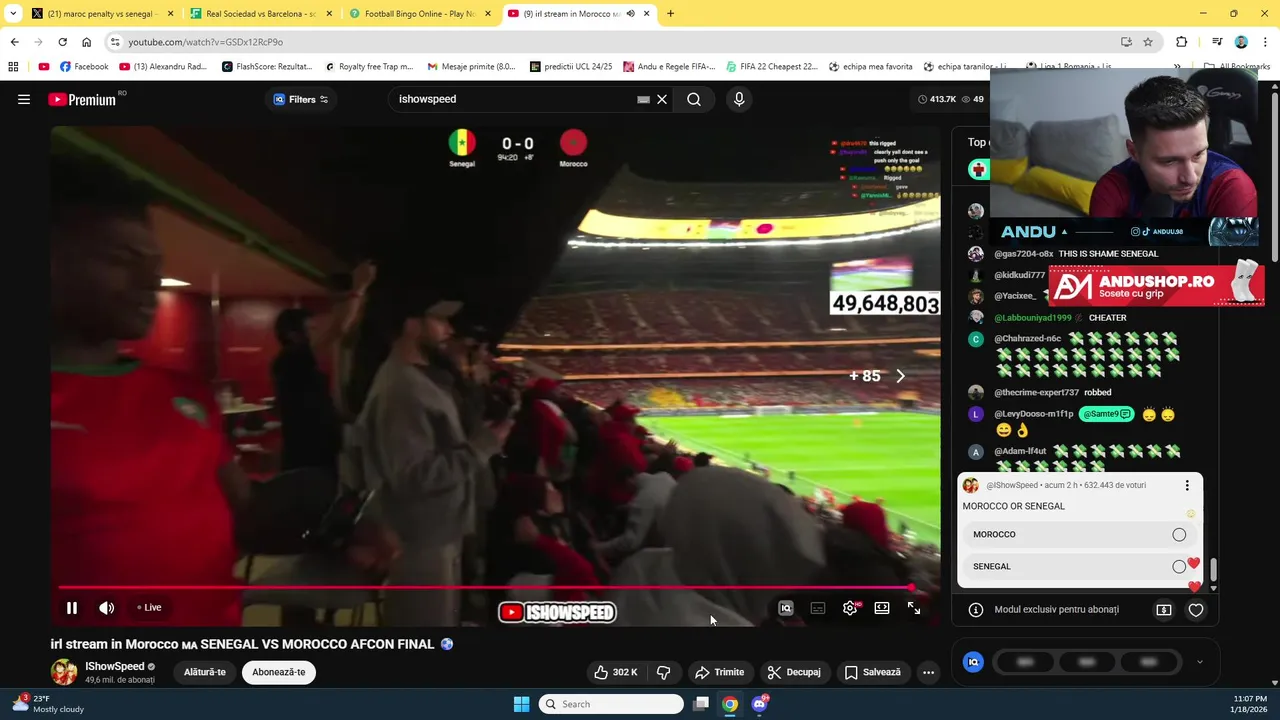1280x720 pixels.
Task: Open the weather widget 23°F Mostly cloudy
Action: coord(48,704)
